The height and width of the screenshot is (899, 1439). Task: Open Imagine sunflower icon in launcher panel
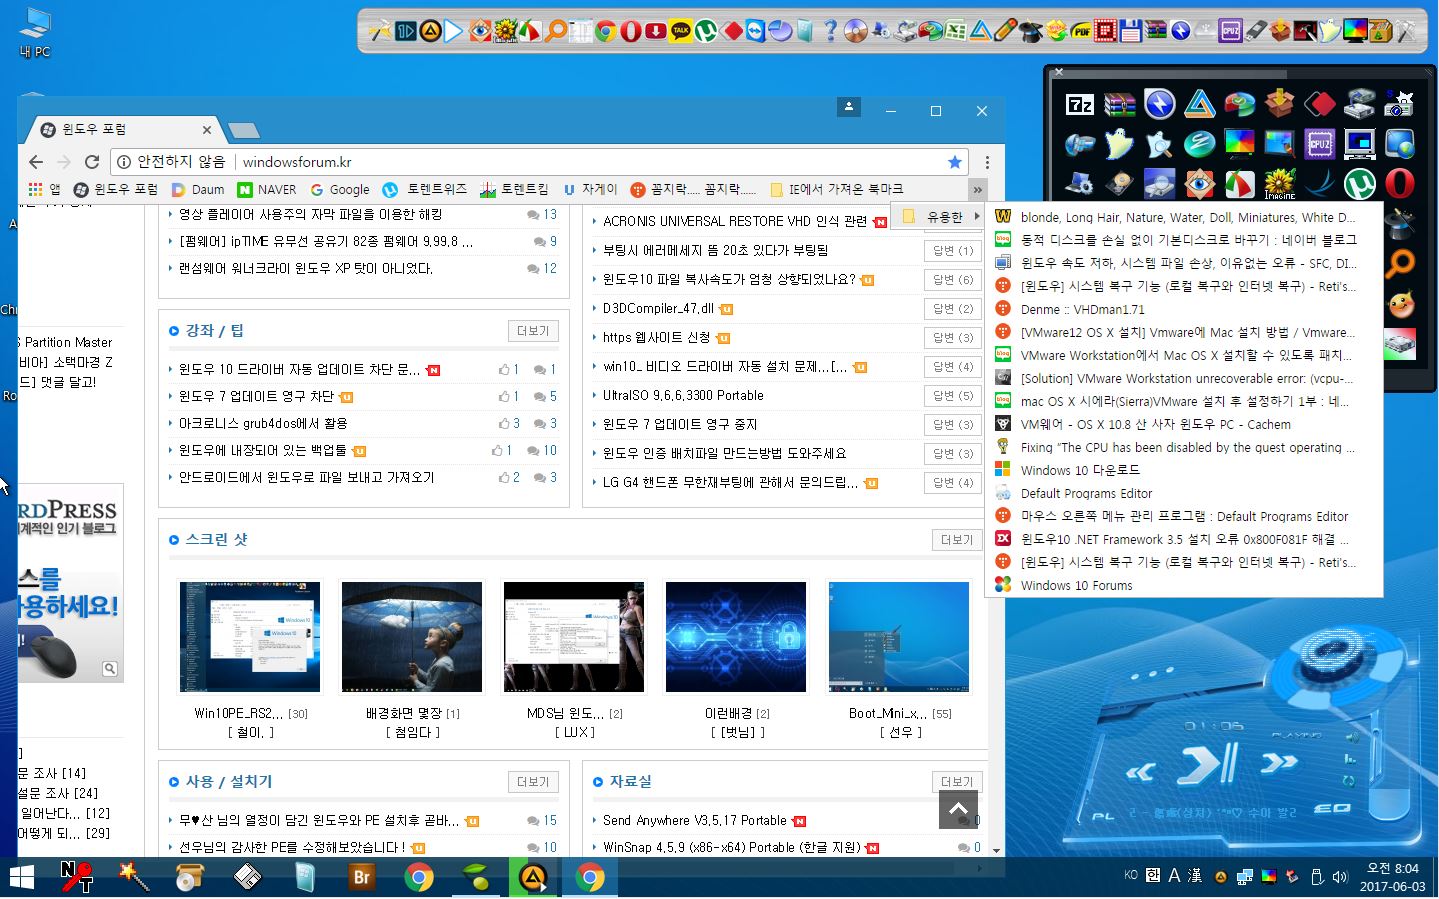1280,184
